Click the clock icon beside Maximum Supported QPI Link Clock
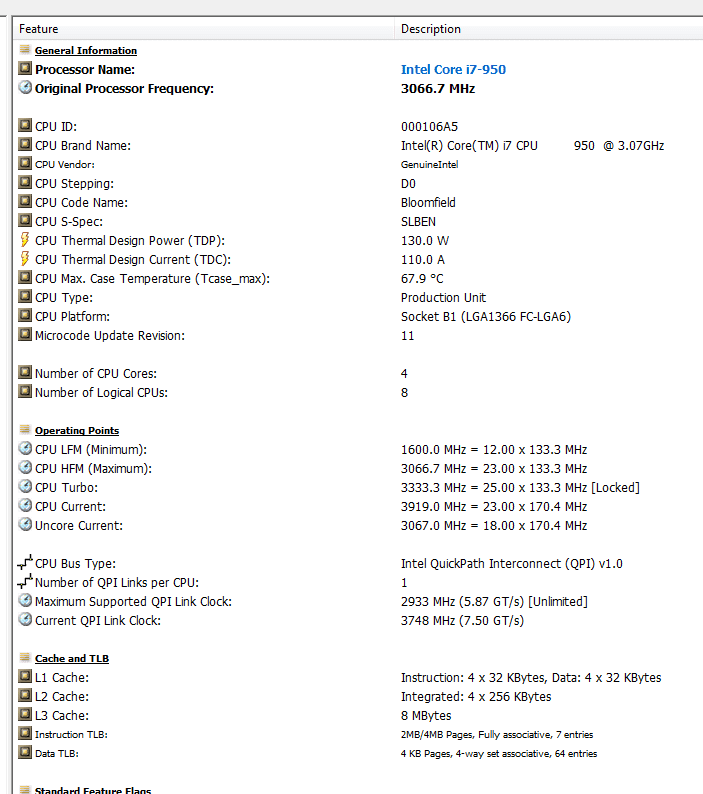The image size is (703, 794). pyautogui.click(x=25, y=600)
